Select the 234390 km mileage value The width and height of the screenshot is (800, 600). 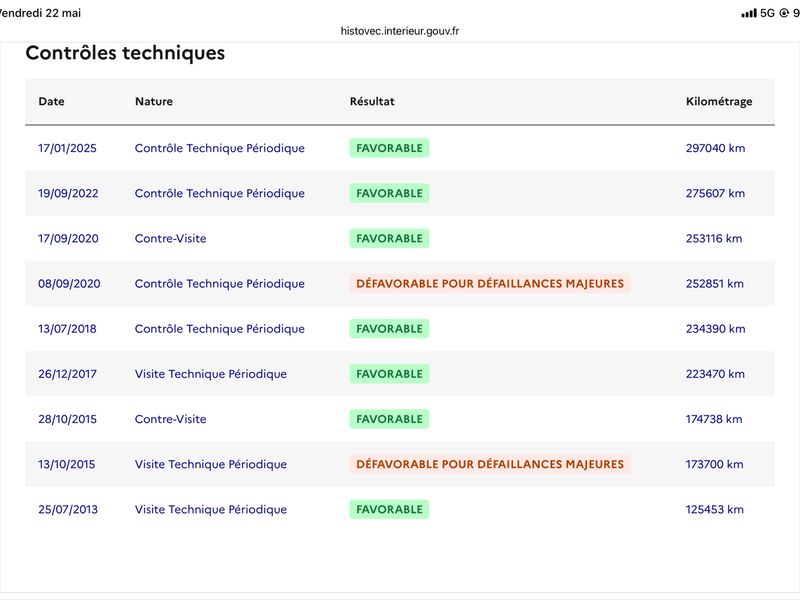pos(715,329)
